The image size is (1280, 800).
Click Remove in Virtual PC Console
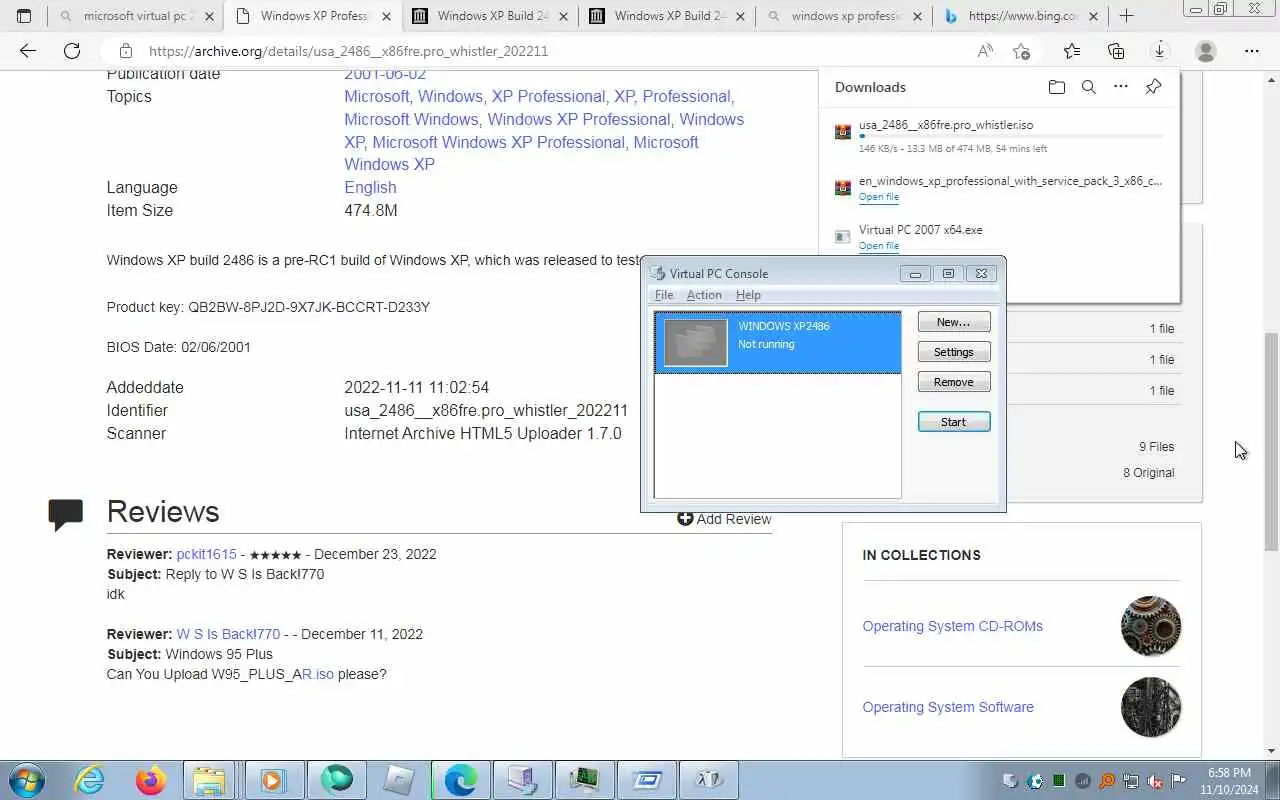(954, 382)
